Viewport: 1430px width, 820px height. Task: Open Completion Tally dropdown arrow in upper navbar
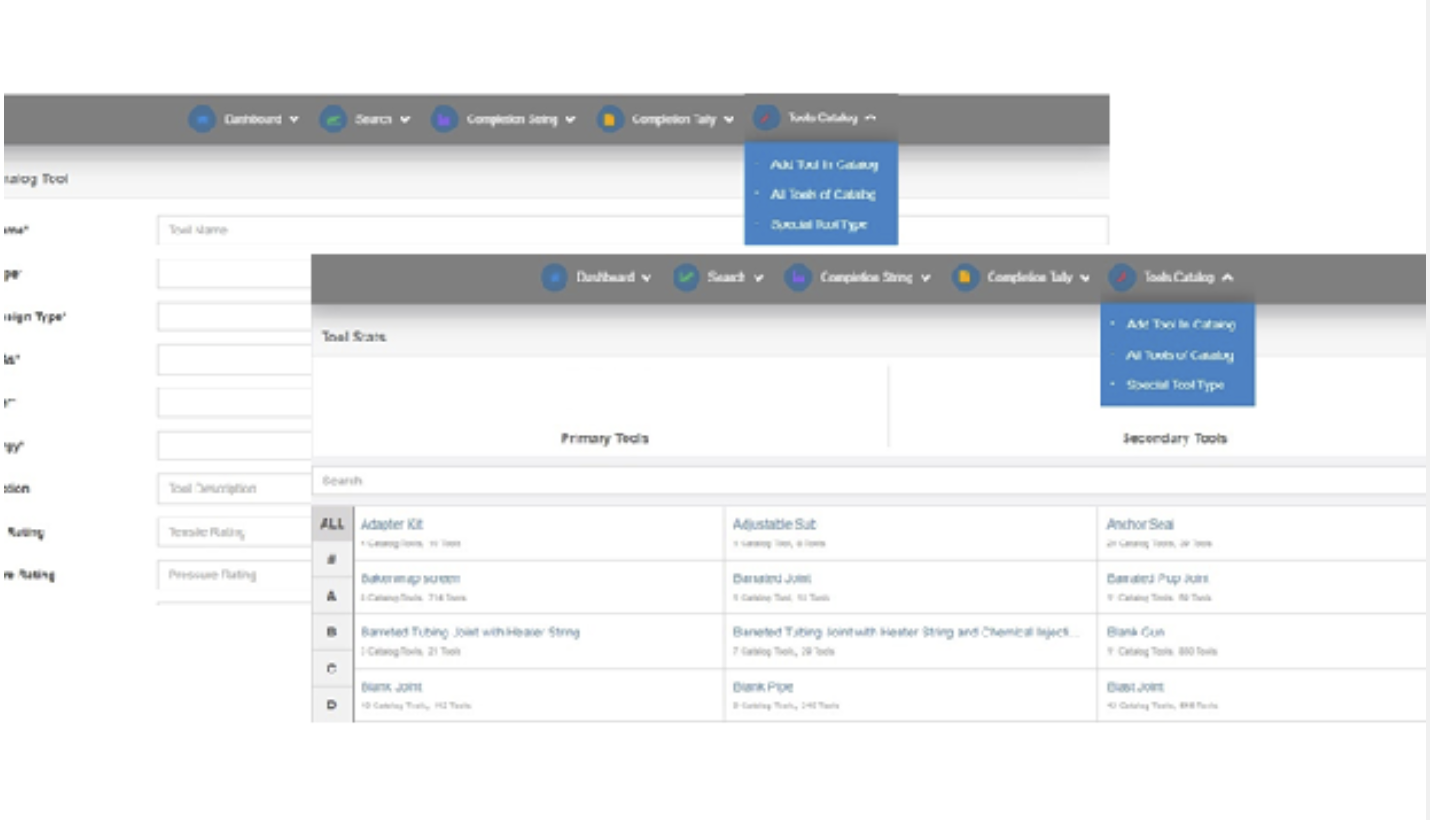pos(729,120)
